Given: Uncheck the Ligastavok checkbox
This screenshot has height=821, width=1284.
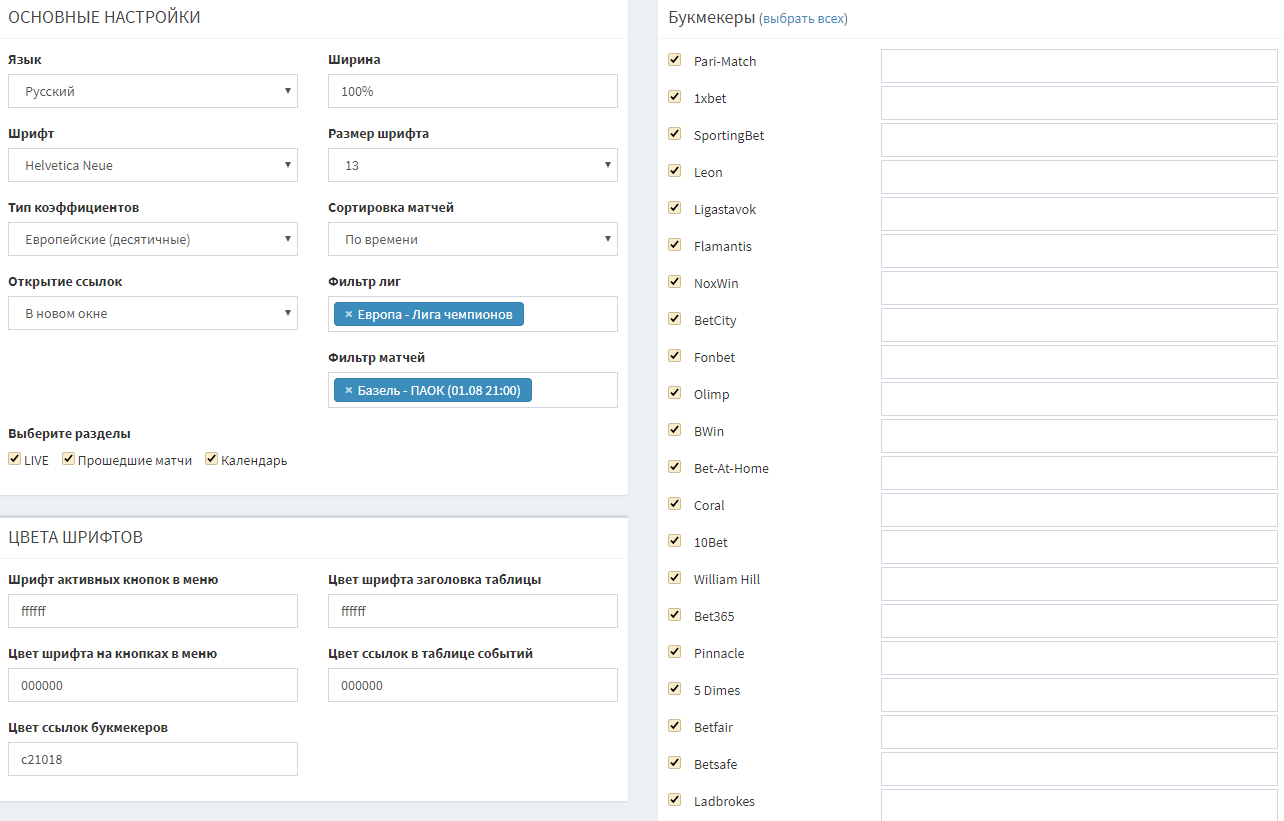Looking at the screenshot, I should coord(674,208).
